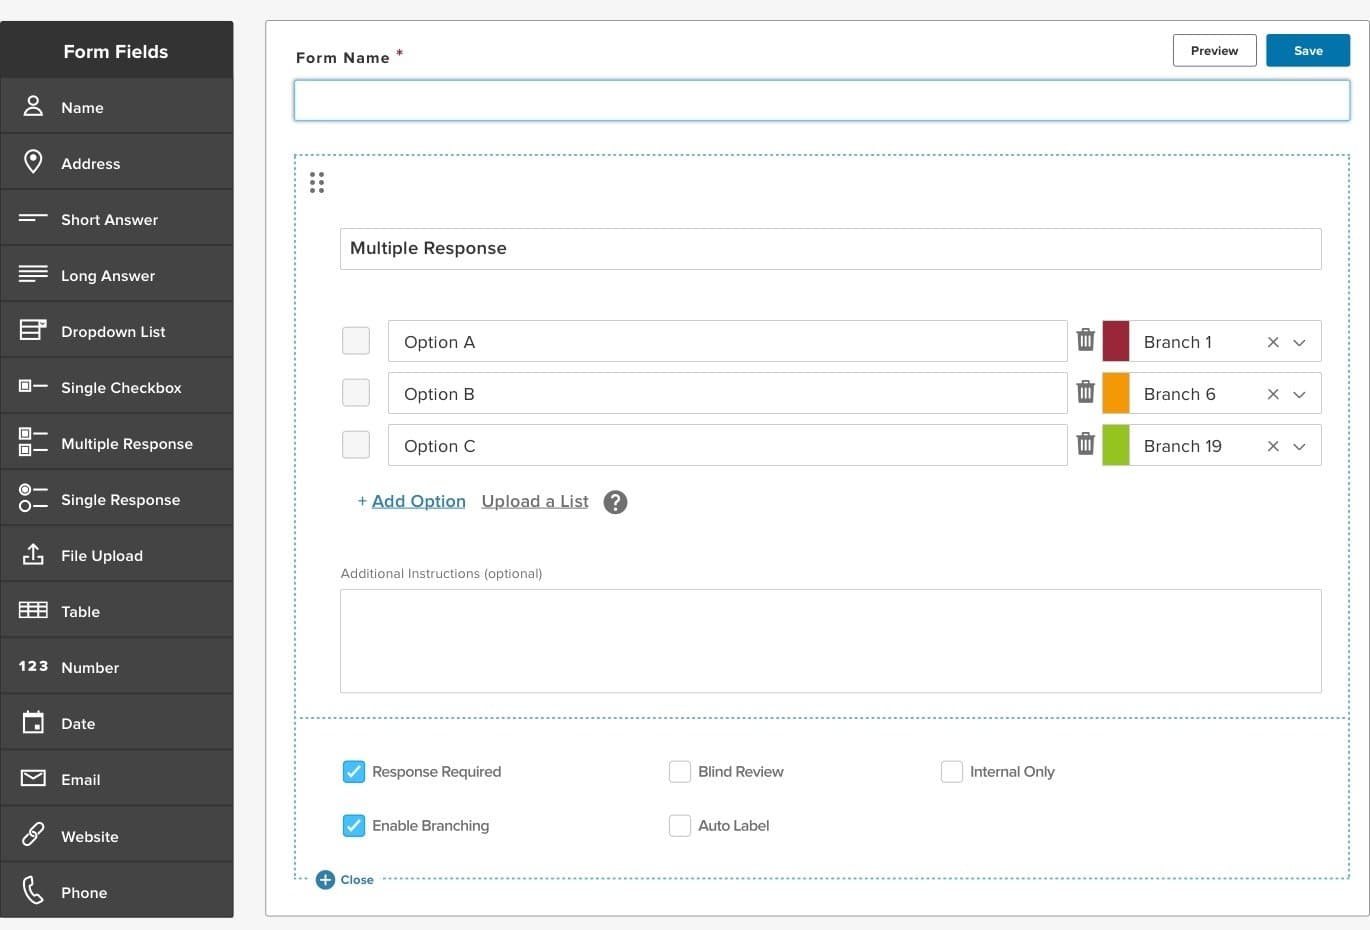This screenshot has height=930, width=1370.
Task: Click the Address pin icon
Action: click(33, 162)
